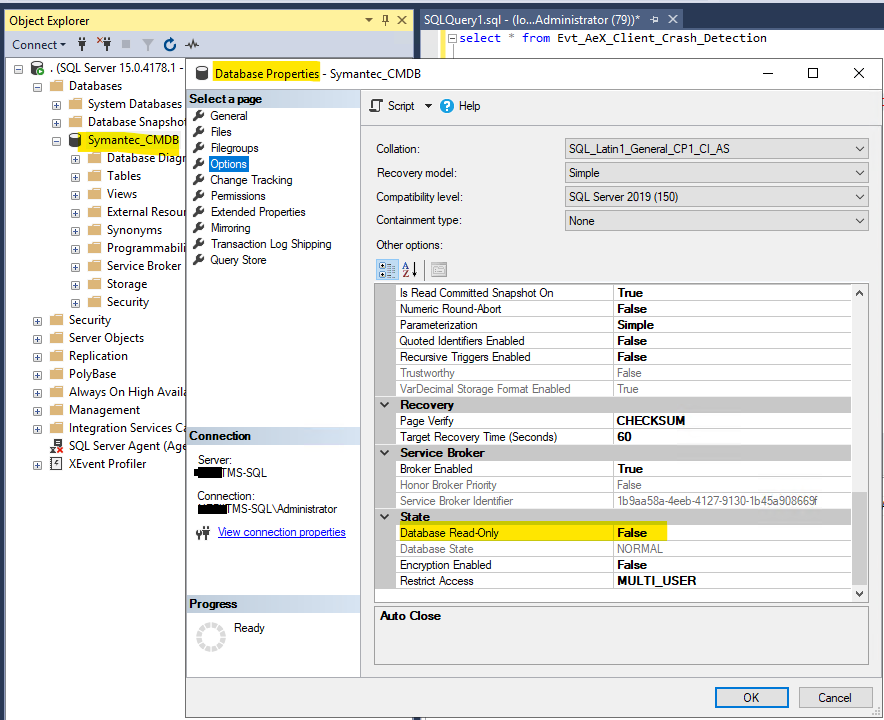Select the Database Read-Only False value
884x720 pixels.
632,533
